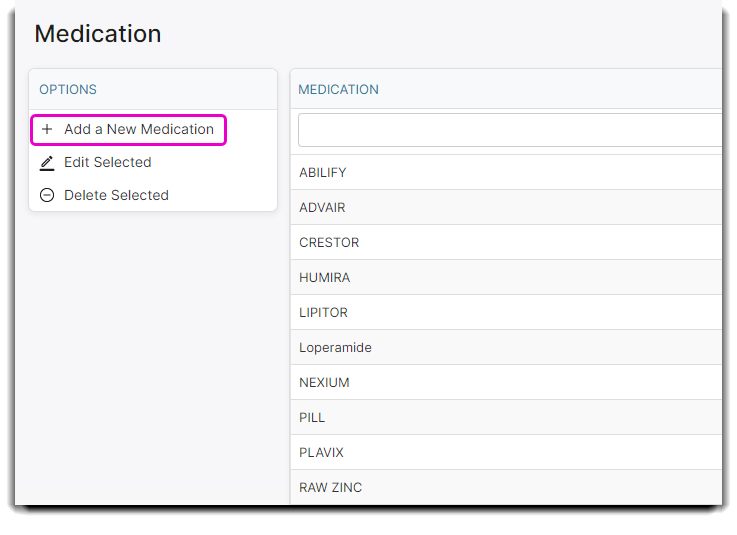The height and width of the screenshot is (535, 737).
Task: Click the OPTIONS panel header
Action: click(68, 90)
